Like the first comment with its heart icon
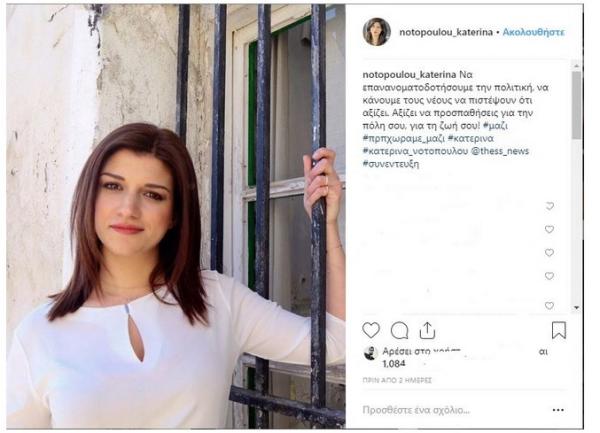Image resolution: width=600 pixels, height=433 pixels. tap(549, 206)
